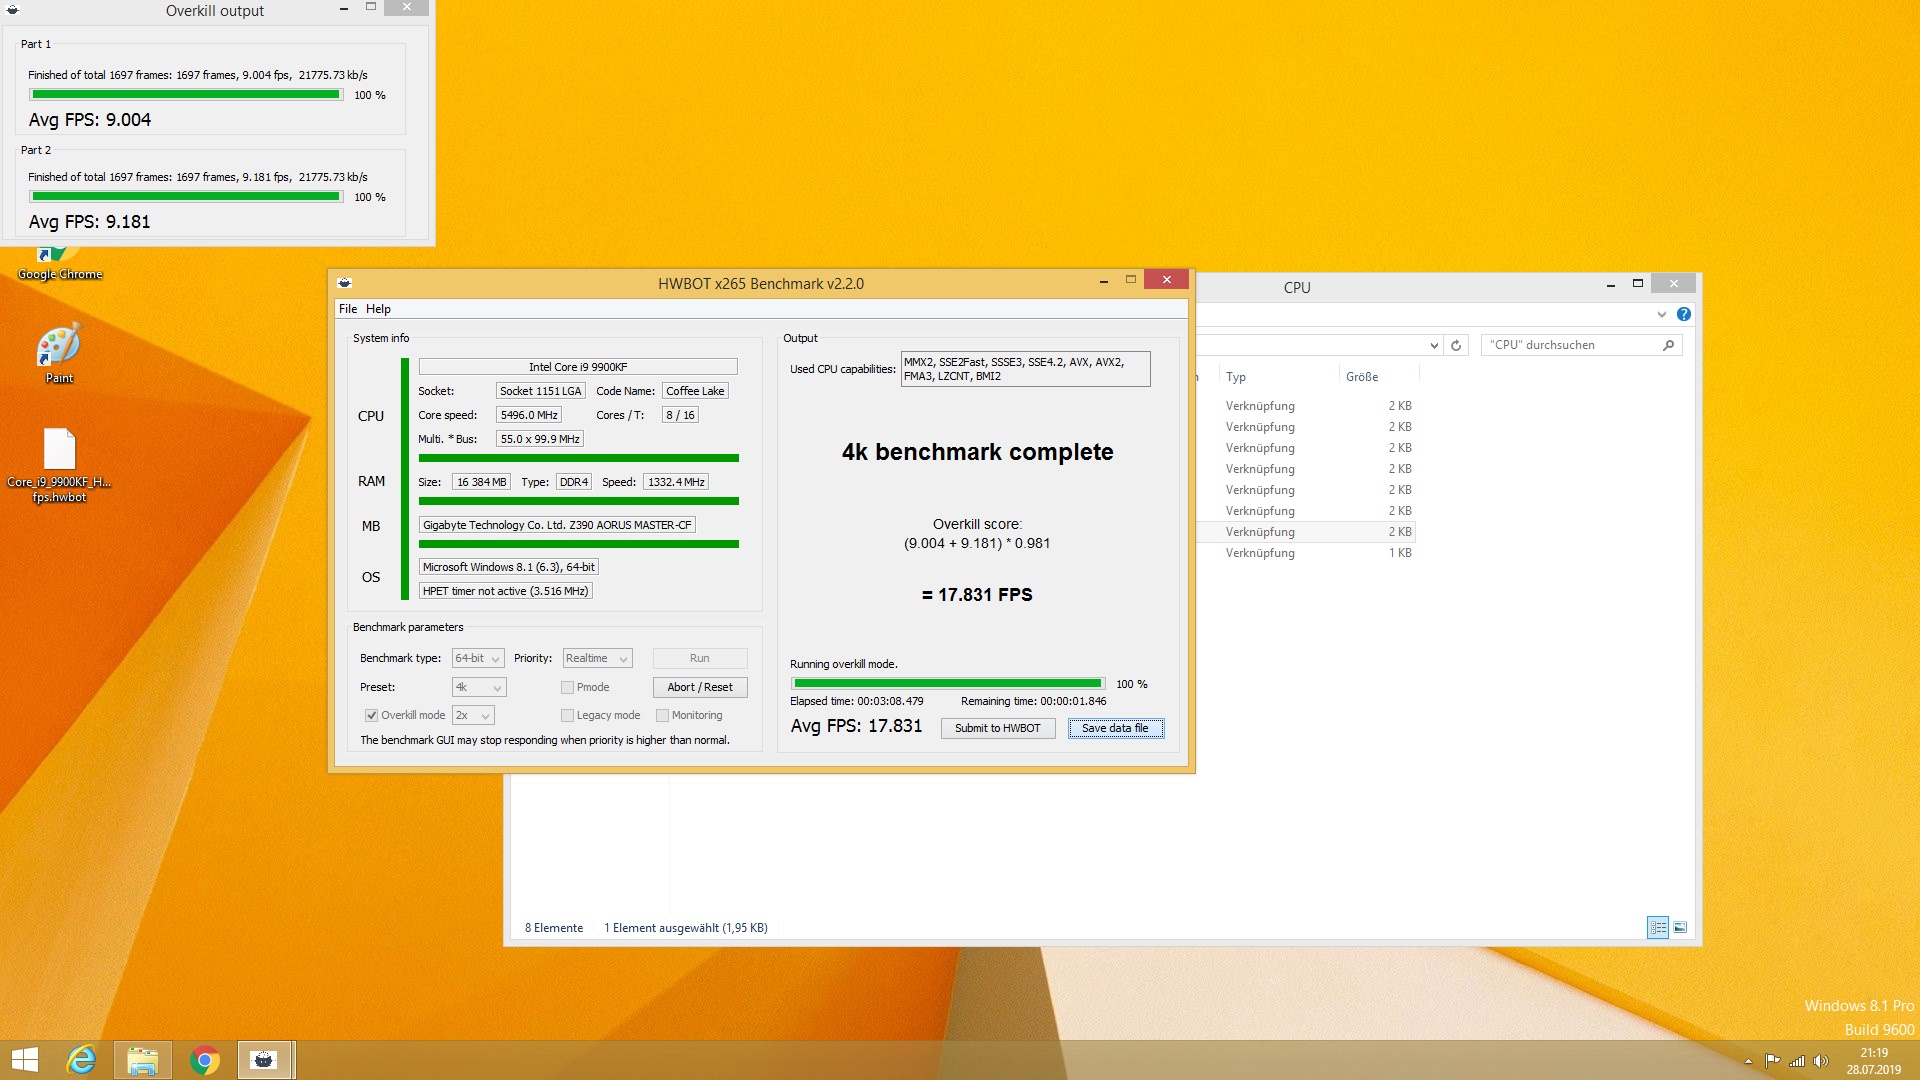Open the File menu
1920x1080 pixels.
click(348, 309)
